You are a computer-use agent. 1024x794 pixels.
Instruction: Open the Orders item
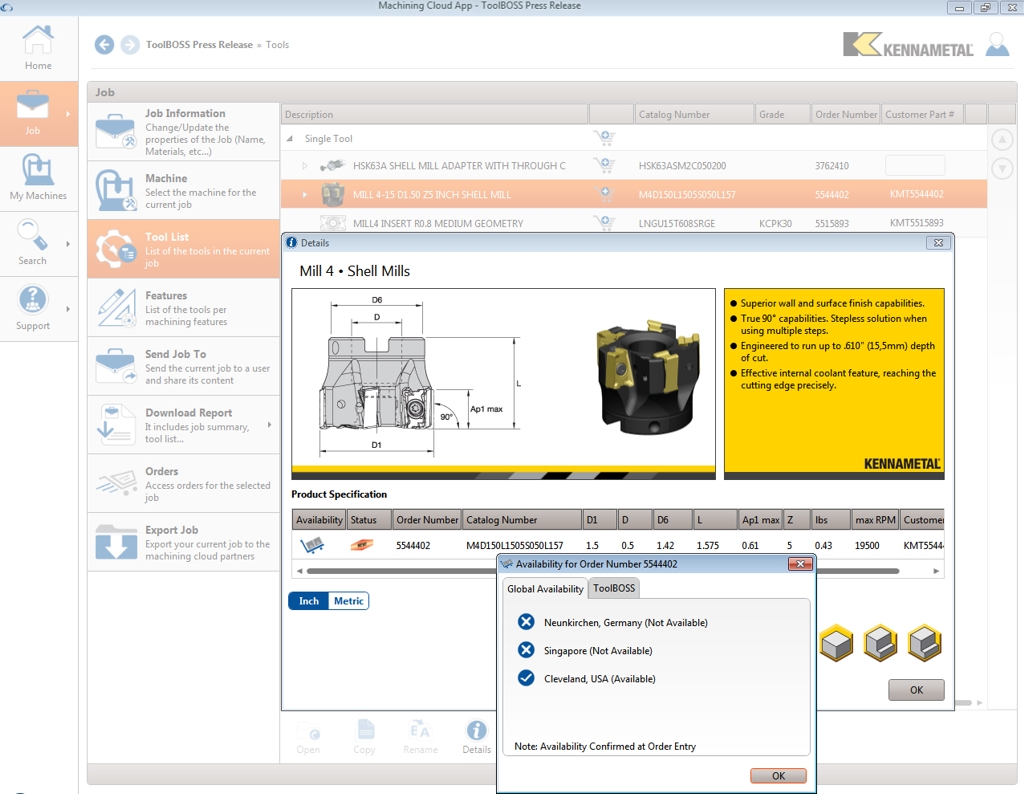click(x=184, y=483)
